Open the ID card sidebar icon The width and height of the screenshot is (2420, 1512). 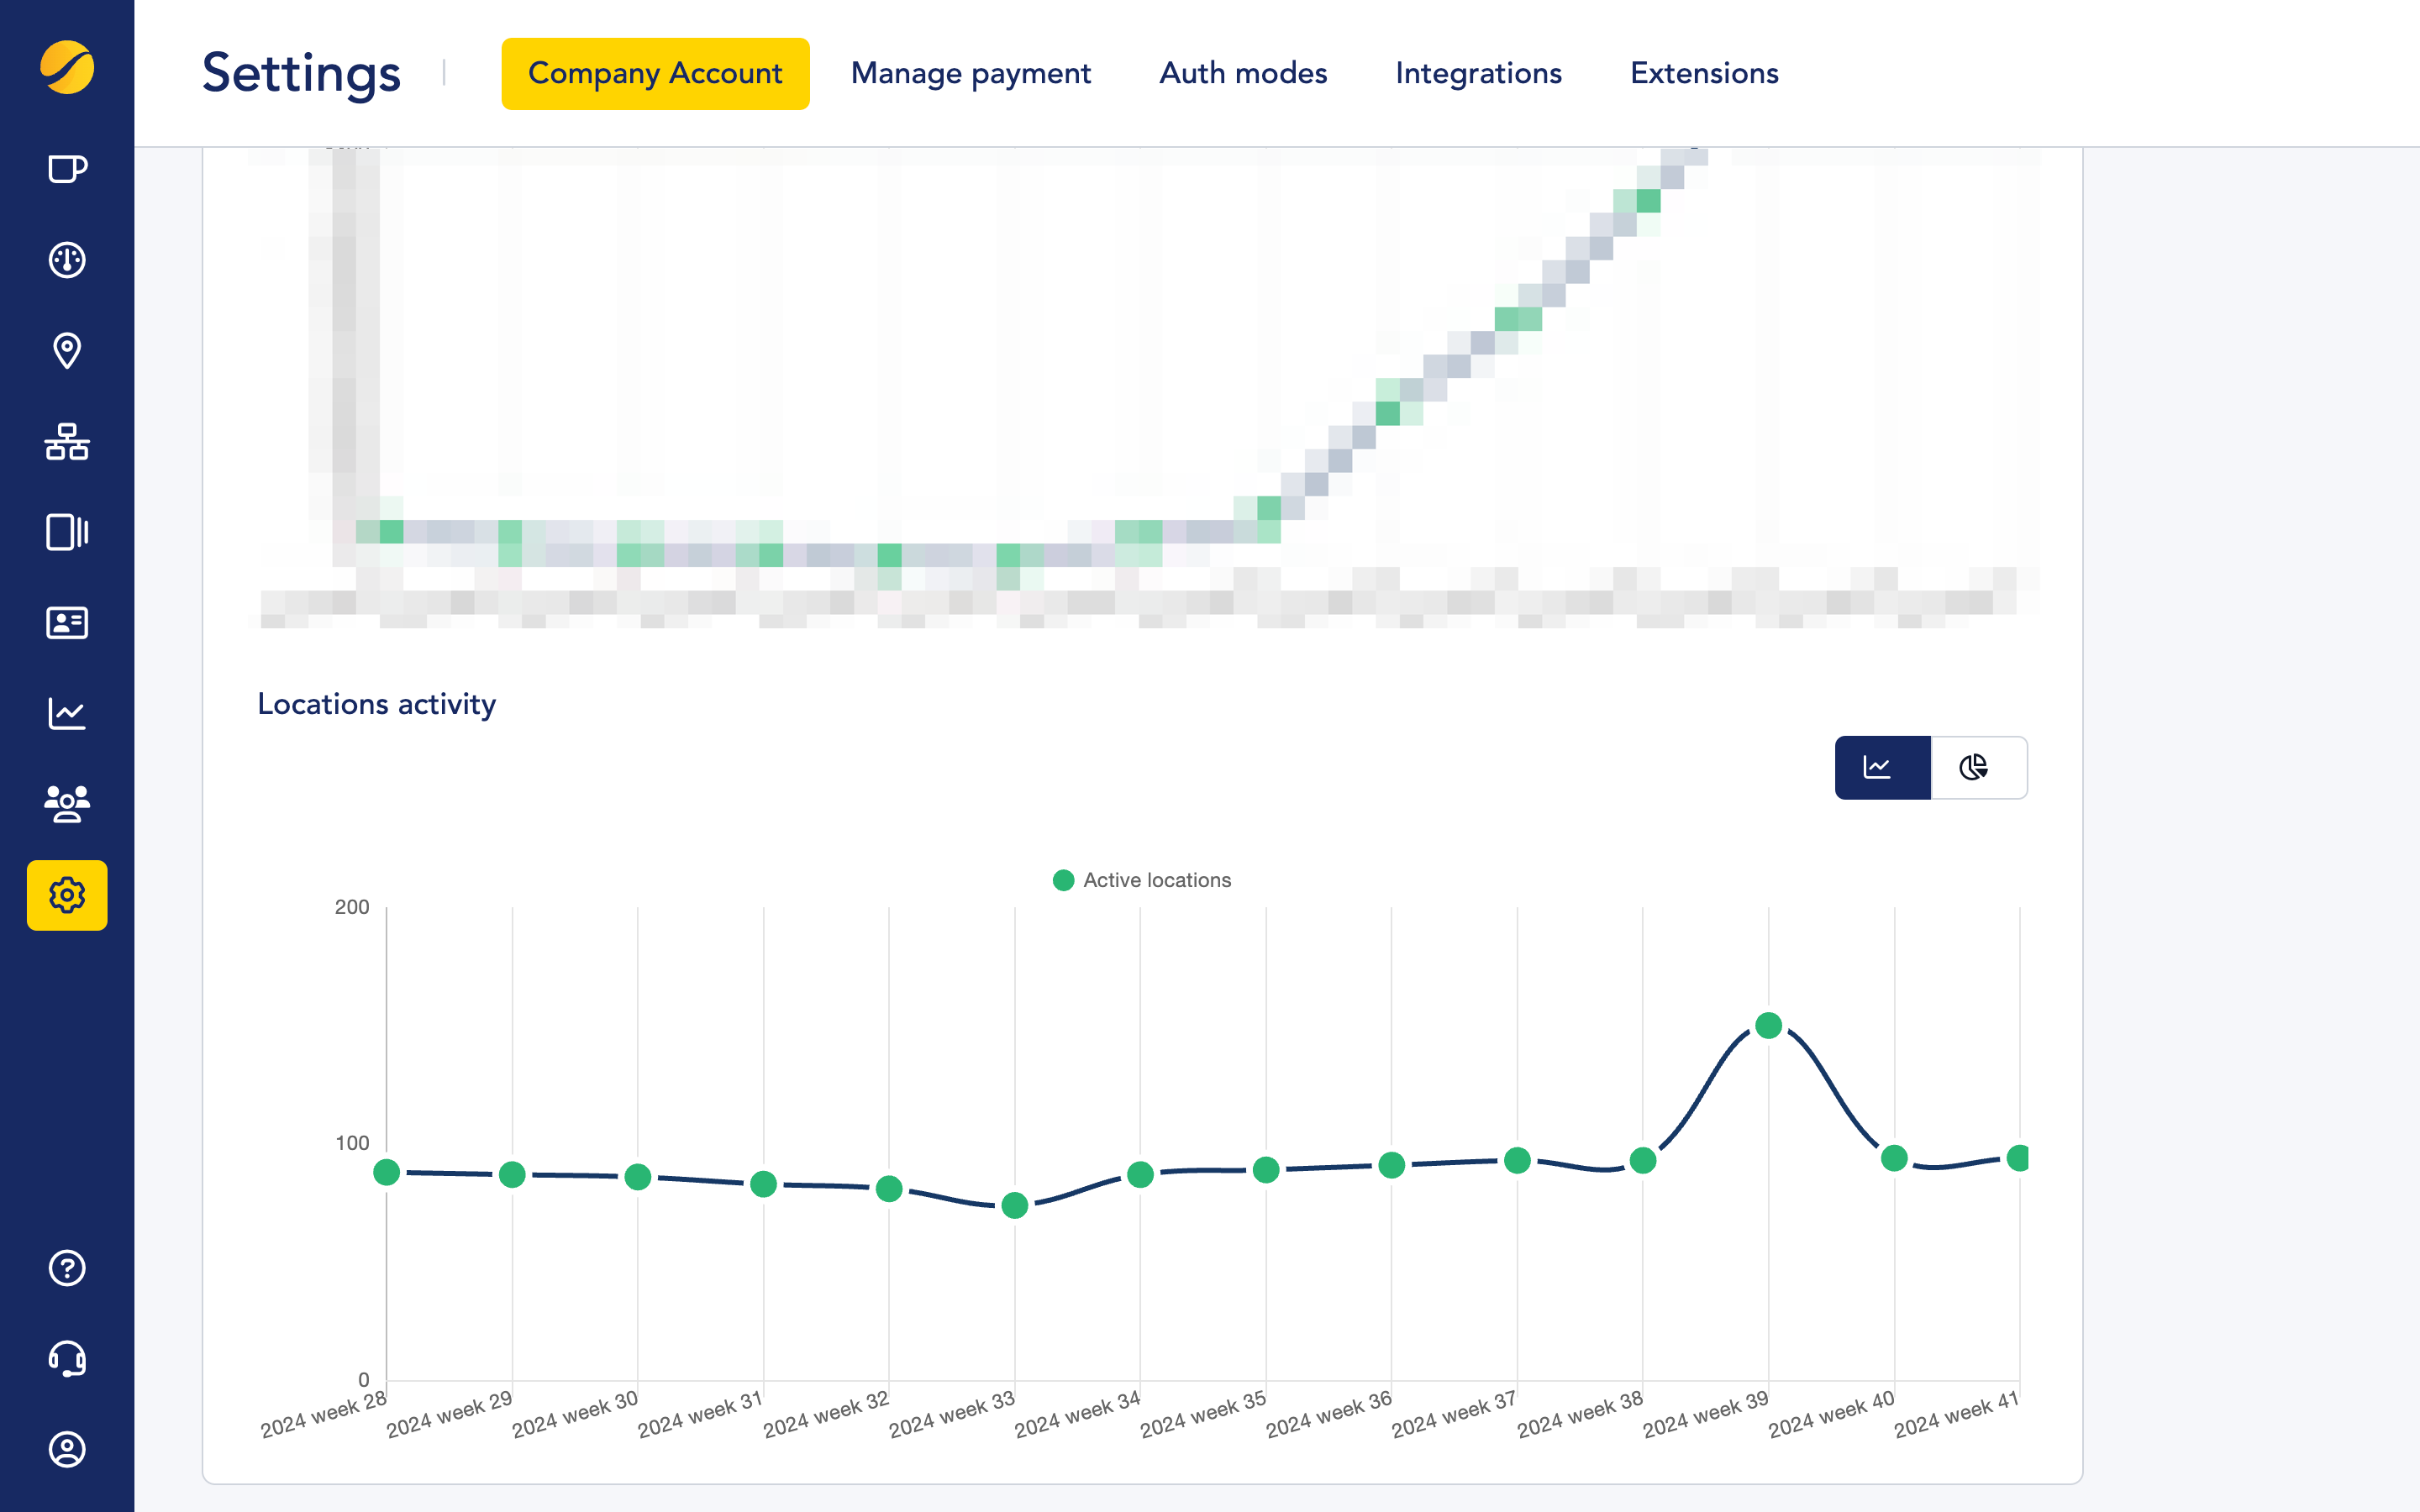click(x=67, y=623)
